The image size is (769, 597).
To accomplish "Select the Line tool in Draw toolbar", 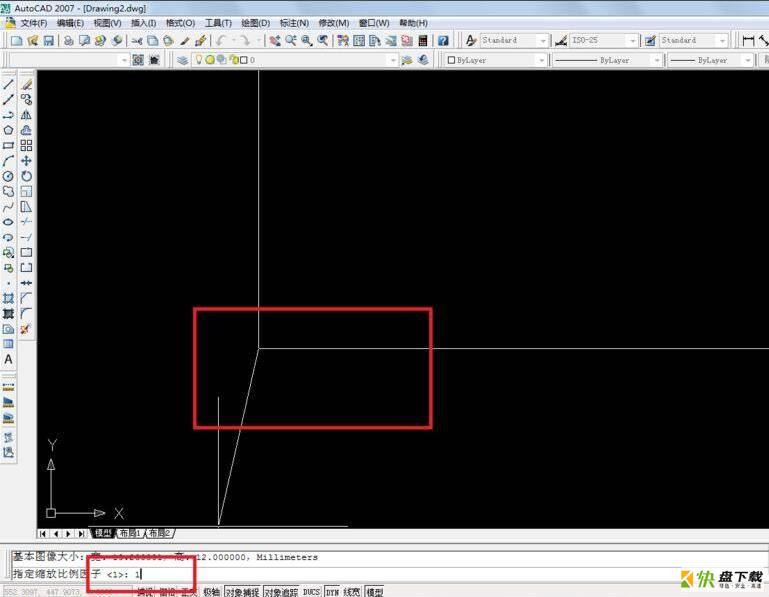I will 8,84.
